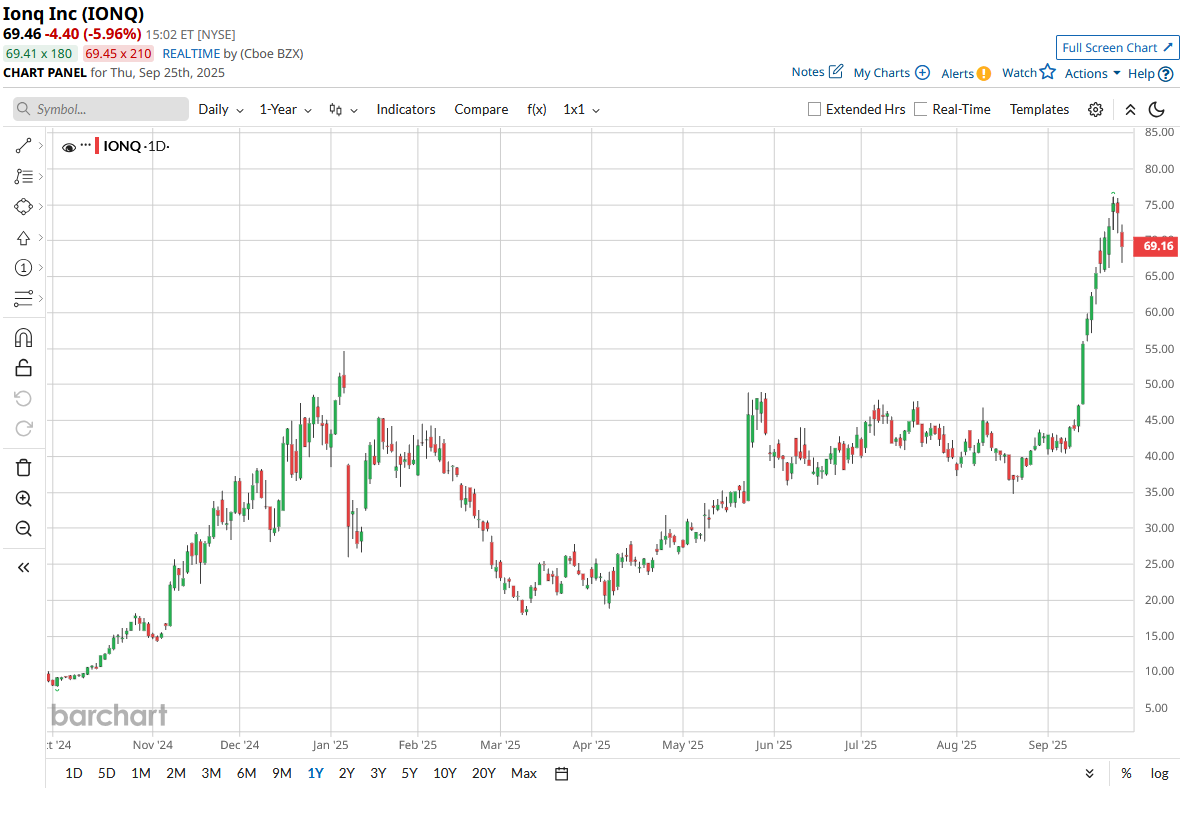Toggle percent scale mode
The width and height of the screenshot is (1194, 837).
tap(1126, 774)
